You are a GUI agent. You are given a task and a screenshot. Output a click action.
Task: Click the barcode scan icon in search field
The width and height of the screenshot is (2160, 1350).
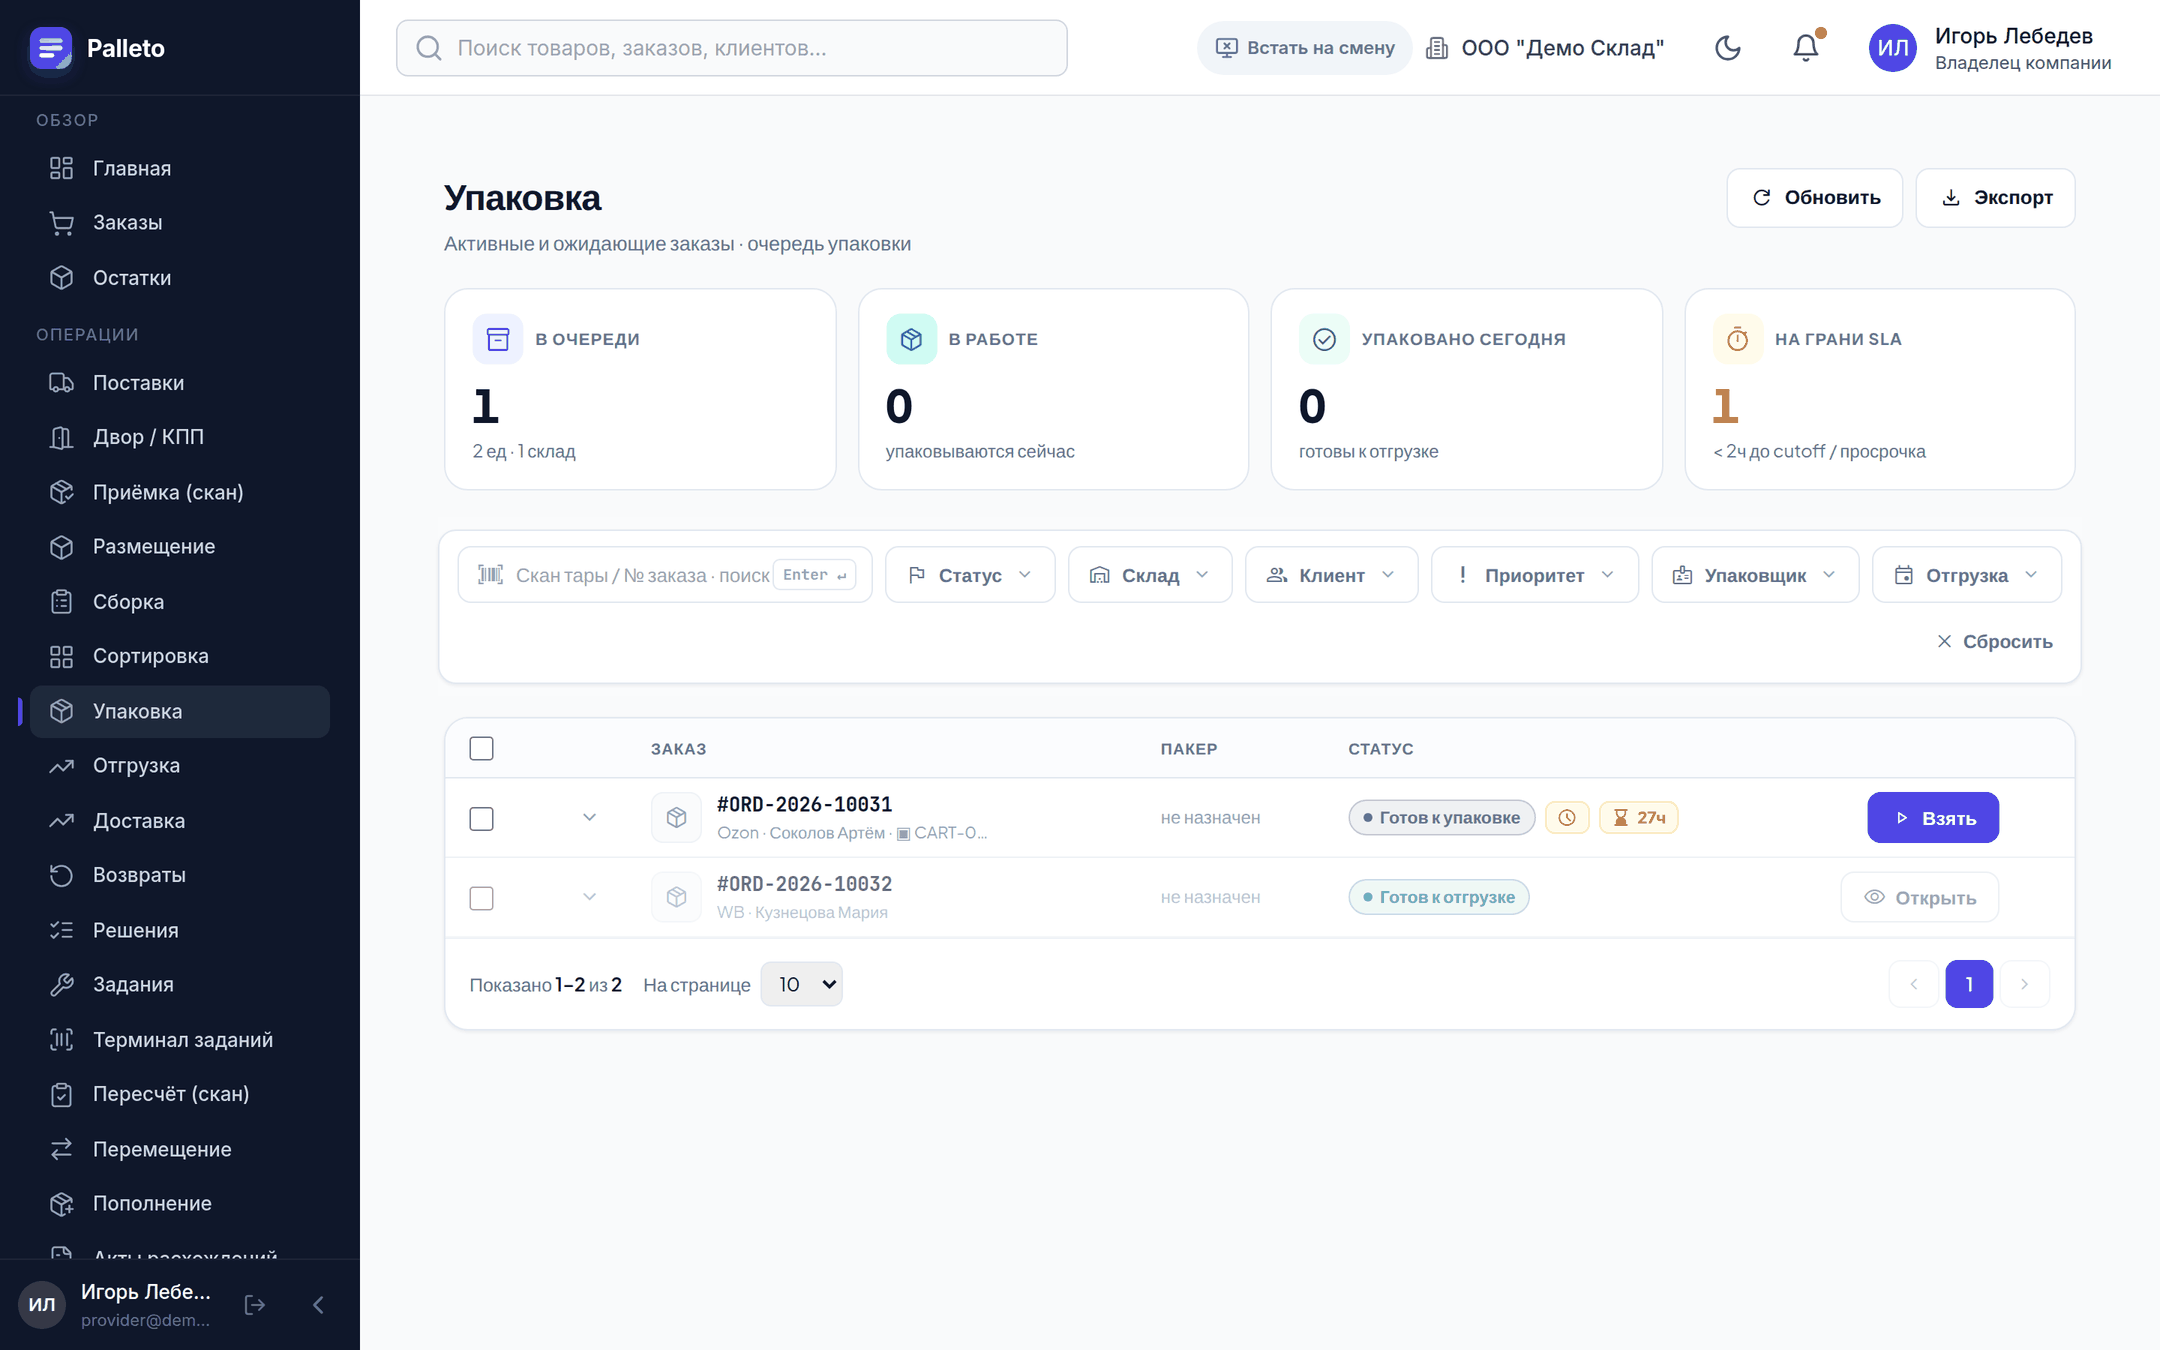[x=490, y=574]
